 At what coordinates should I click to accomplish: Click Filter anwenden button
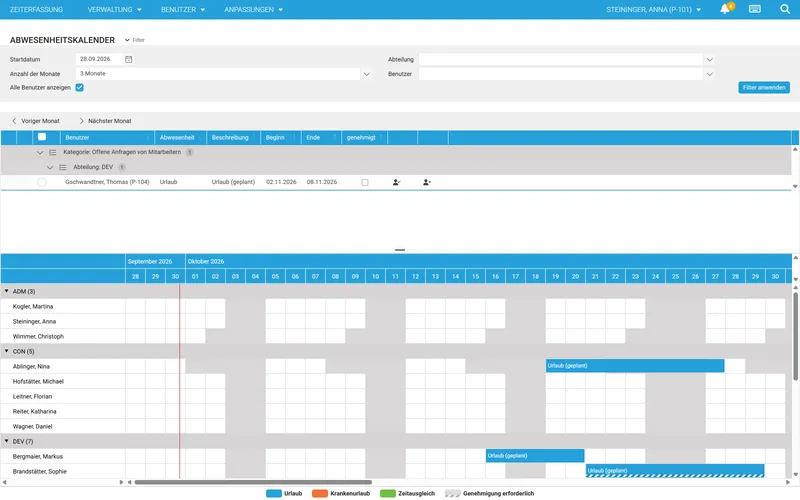point(764,88)
